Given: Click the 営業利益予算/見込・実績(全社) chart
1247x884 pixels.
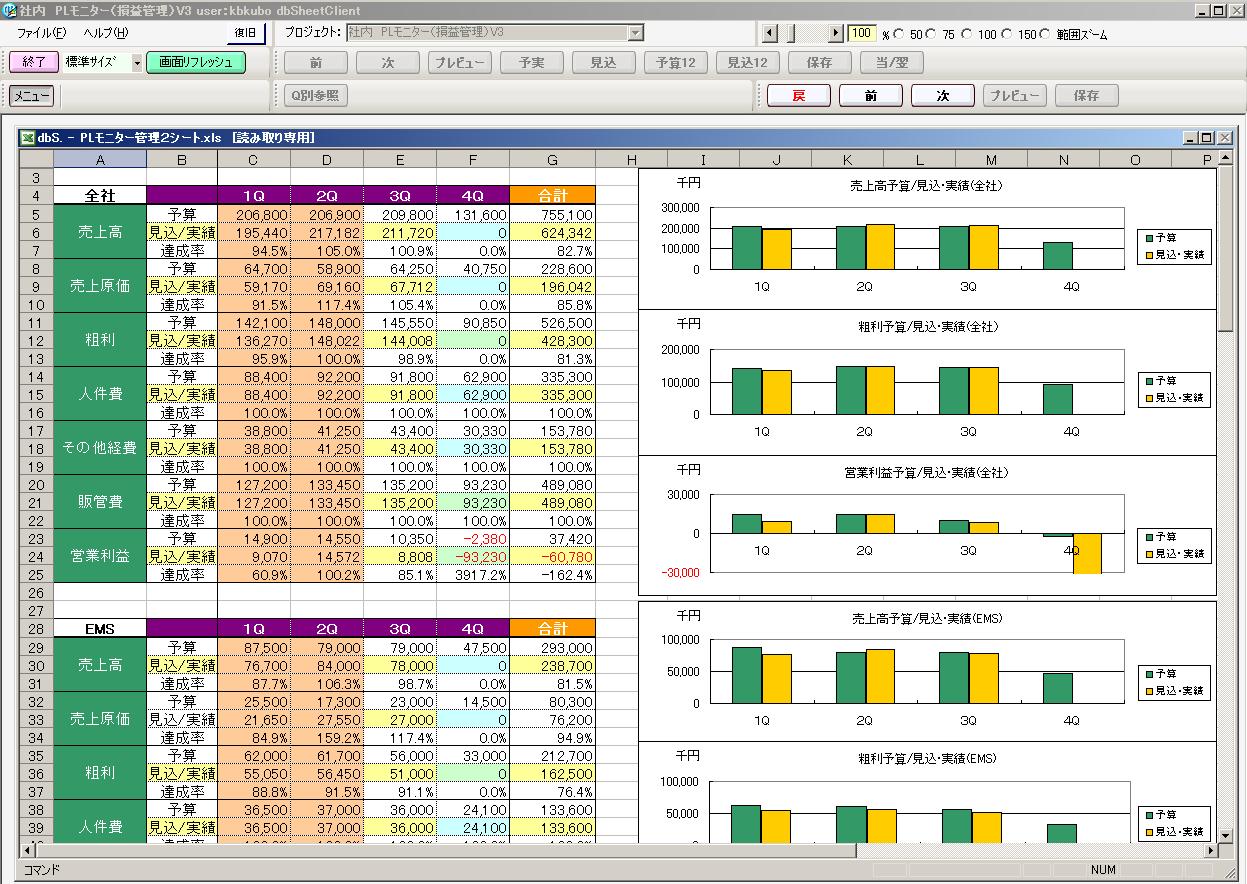Looking at the screenshot, I should click(927, 526).
